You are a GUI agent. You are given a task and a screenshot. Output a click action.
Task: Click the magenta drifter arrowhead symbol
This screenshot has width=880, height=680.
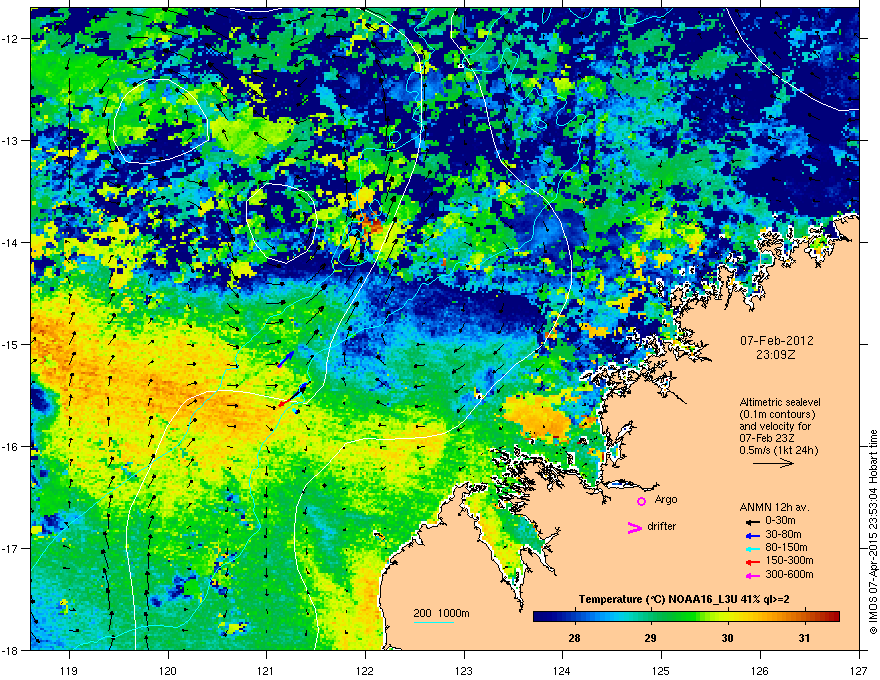634,527
